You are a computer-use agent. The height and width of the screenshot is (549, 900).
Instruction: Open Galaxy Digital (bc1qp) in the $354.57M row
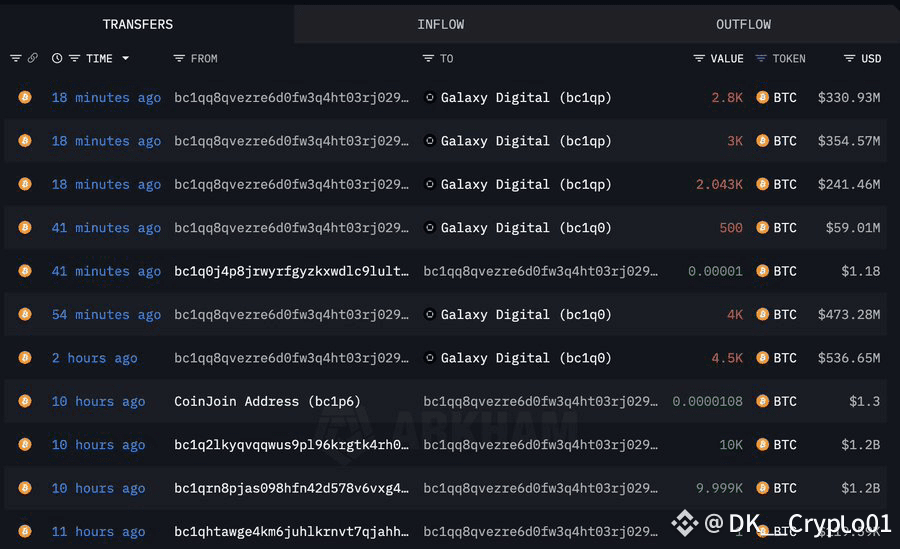point(526,141)
